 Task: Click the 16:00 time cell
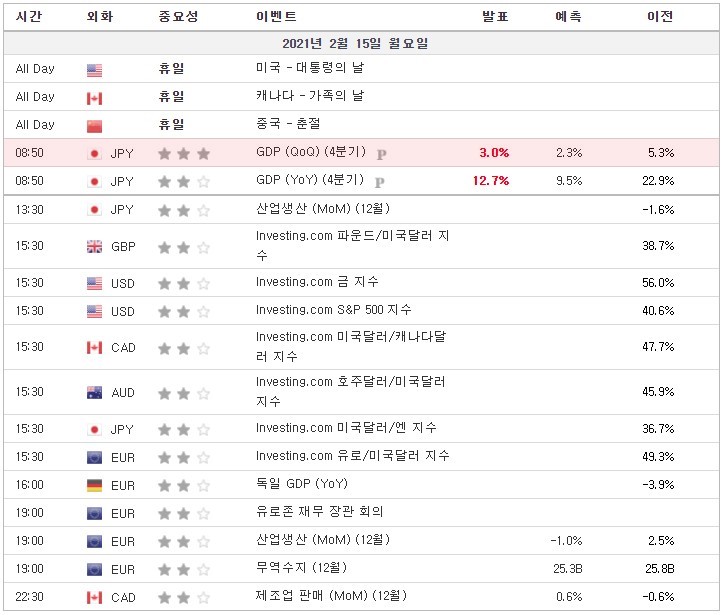pos(30,485)
